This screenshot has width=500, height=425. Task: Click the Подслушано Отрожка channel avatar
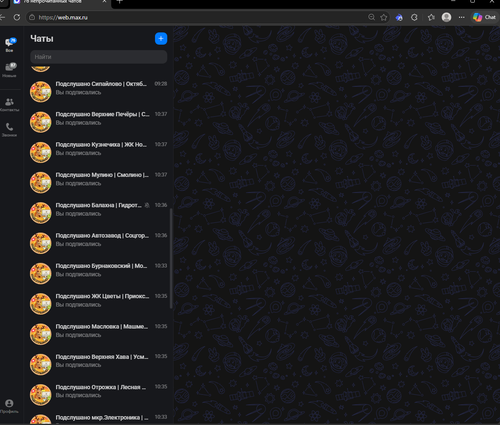(x=41, y=394)
